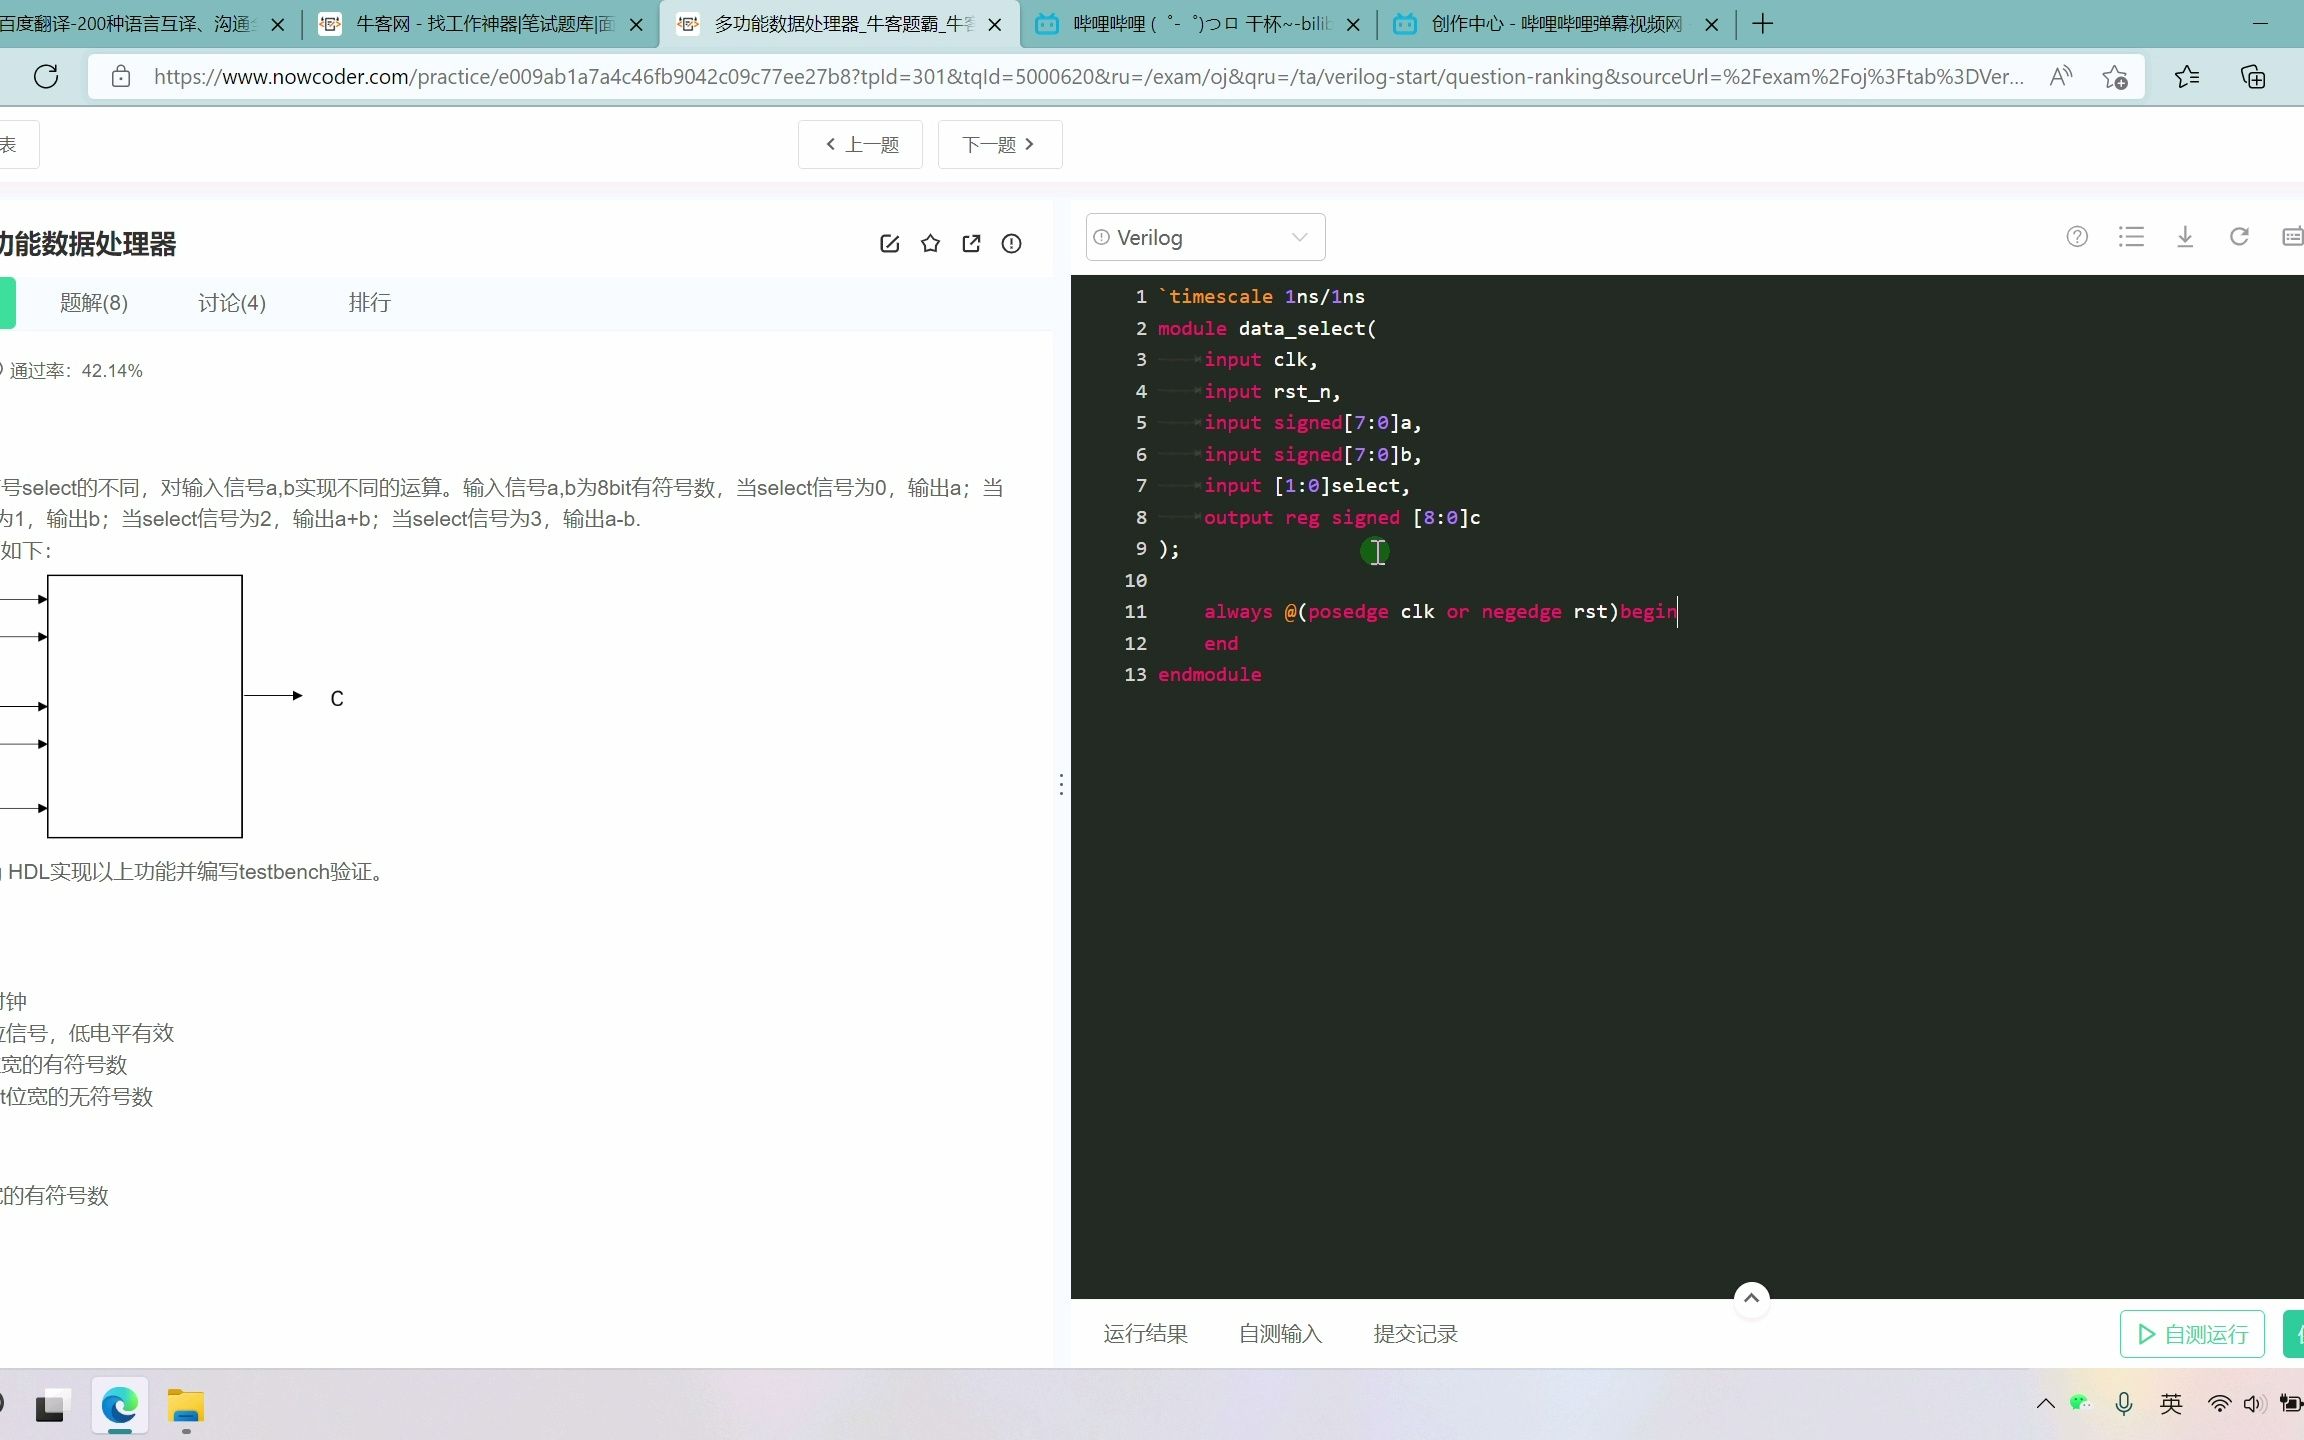
Task: Click the share icon next to the star
Action: click(x=971, y=243)
